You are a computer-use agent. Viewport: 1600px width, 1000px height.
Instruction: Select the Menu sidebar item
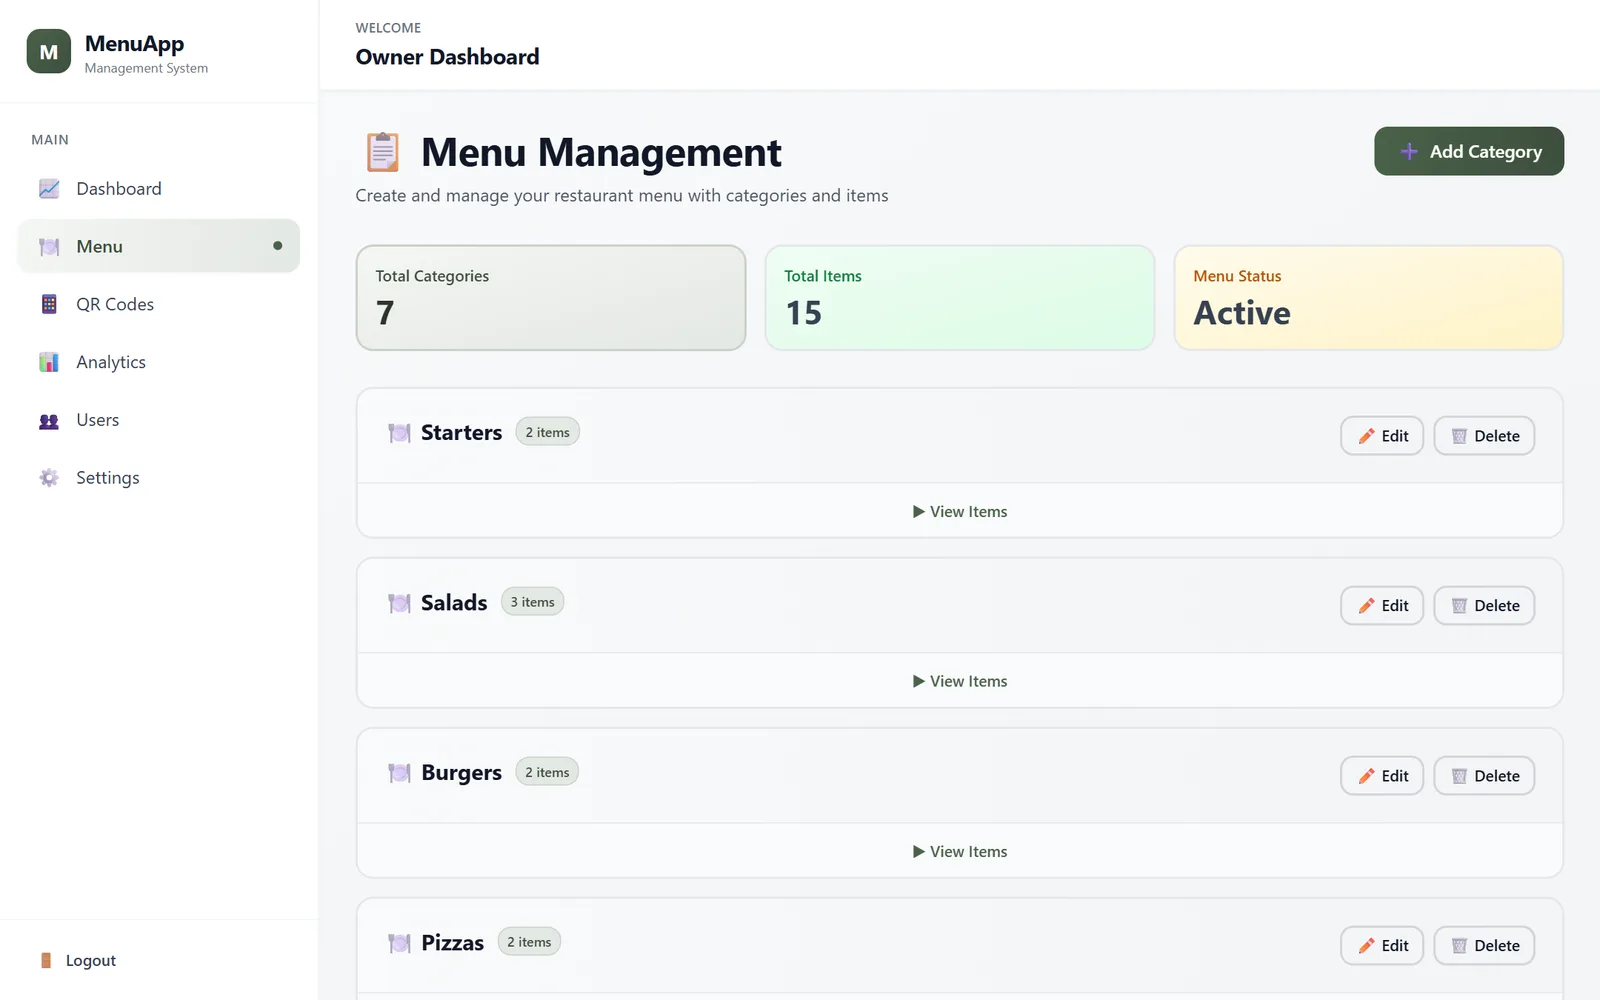159,246
